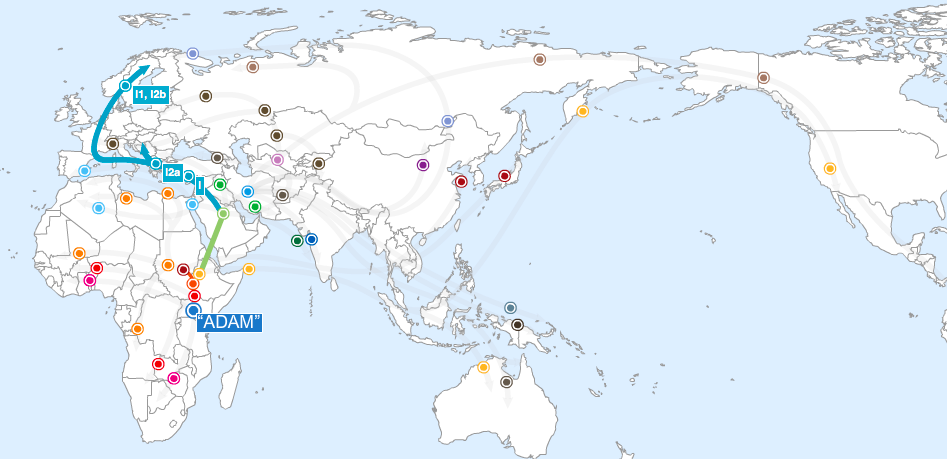Image resolution: width=947 pixels, height=459 pixels.
Task: Click the dark brown marker in northern Australia
Action: pos(506,382)
